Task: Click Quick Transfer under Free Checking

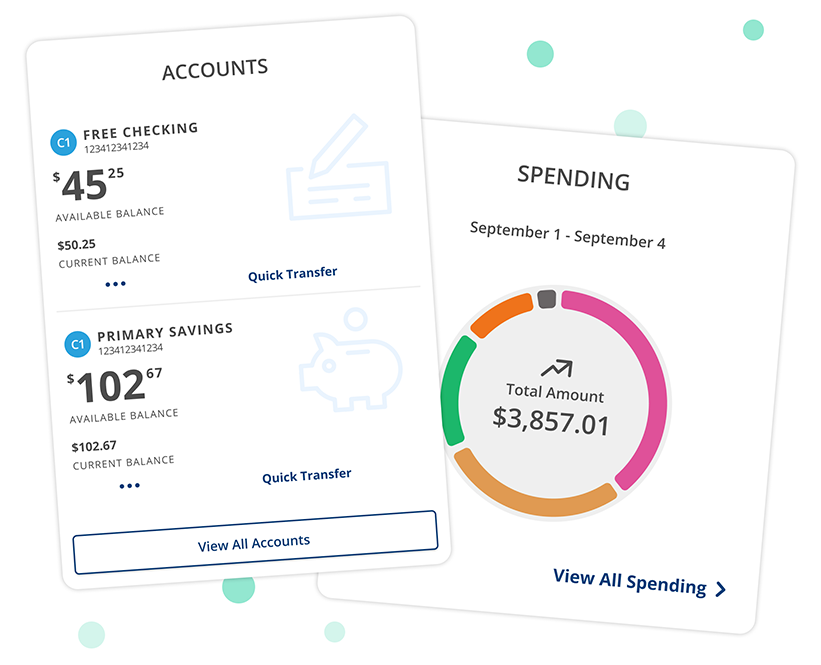Action: tap(292, 273)
